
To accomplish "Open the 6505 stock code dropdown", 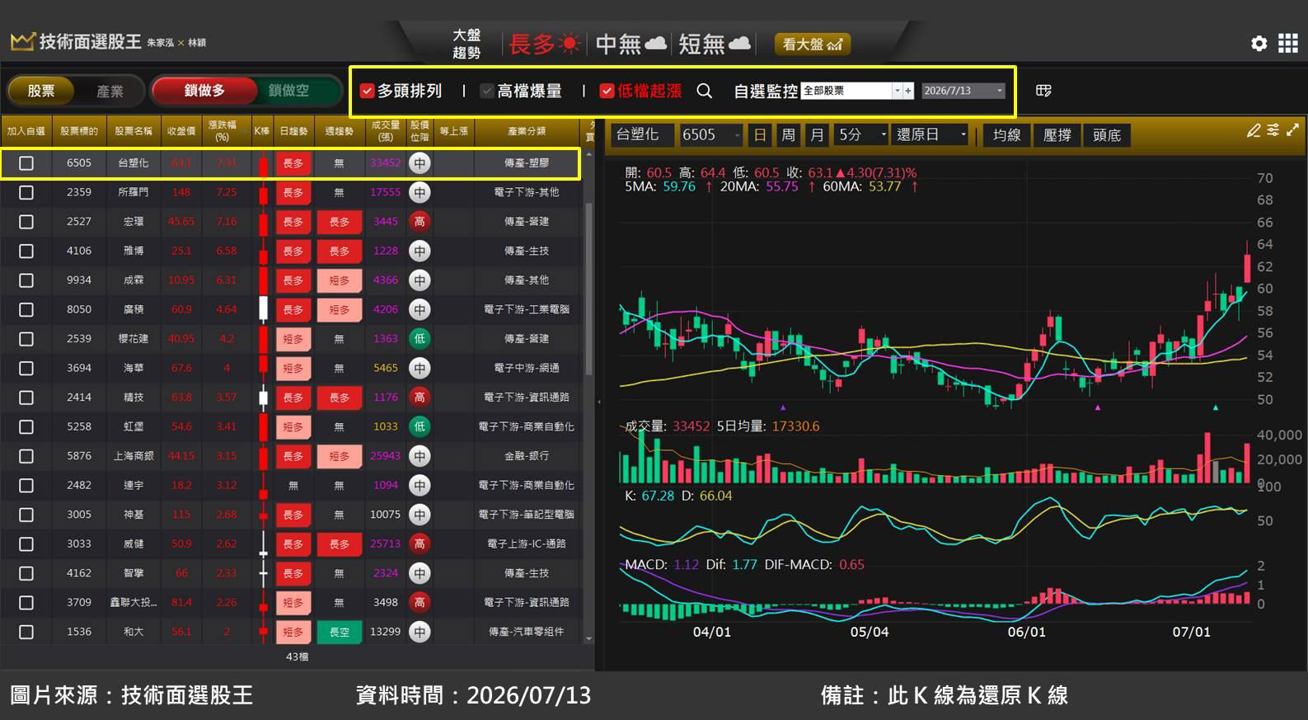I will click(711, 134).
